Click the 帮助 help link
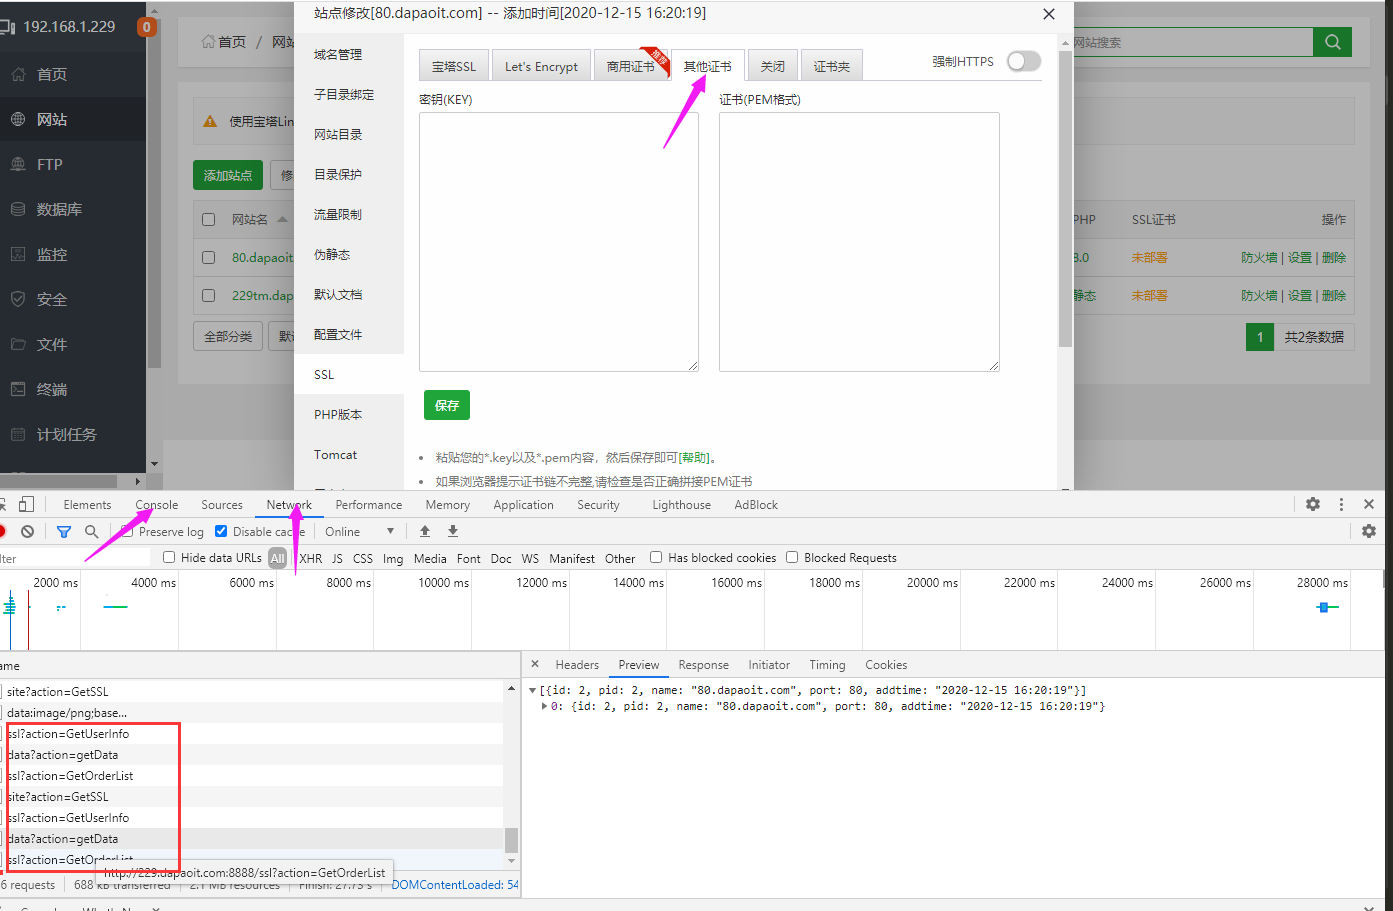Screen dimensions: 1393x911 point(694,457)
